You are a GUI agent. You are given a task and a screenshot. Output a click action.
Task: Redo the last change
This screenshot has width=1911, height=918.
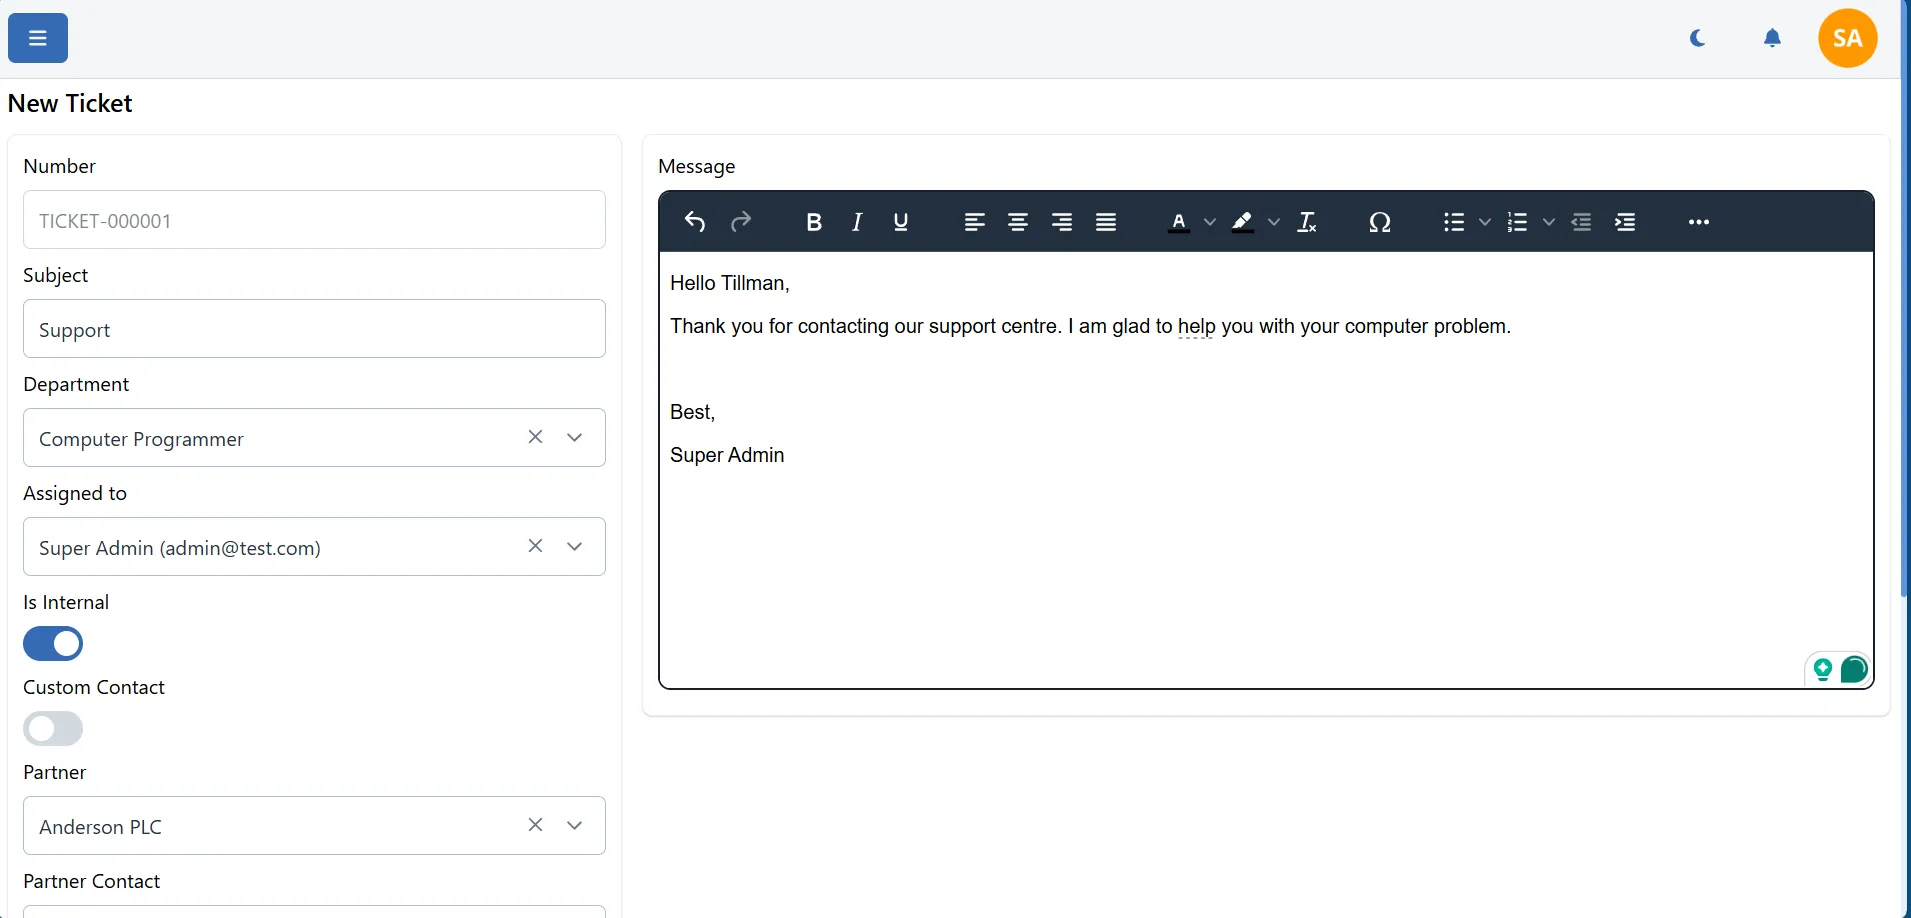(x=742, y=222)
